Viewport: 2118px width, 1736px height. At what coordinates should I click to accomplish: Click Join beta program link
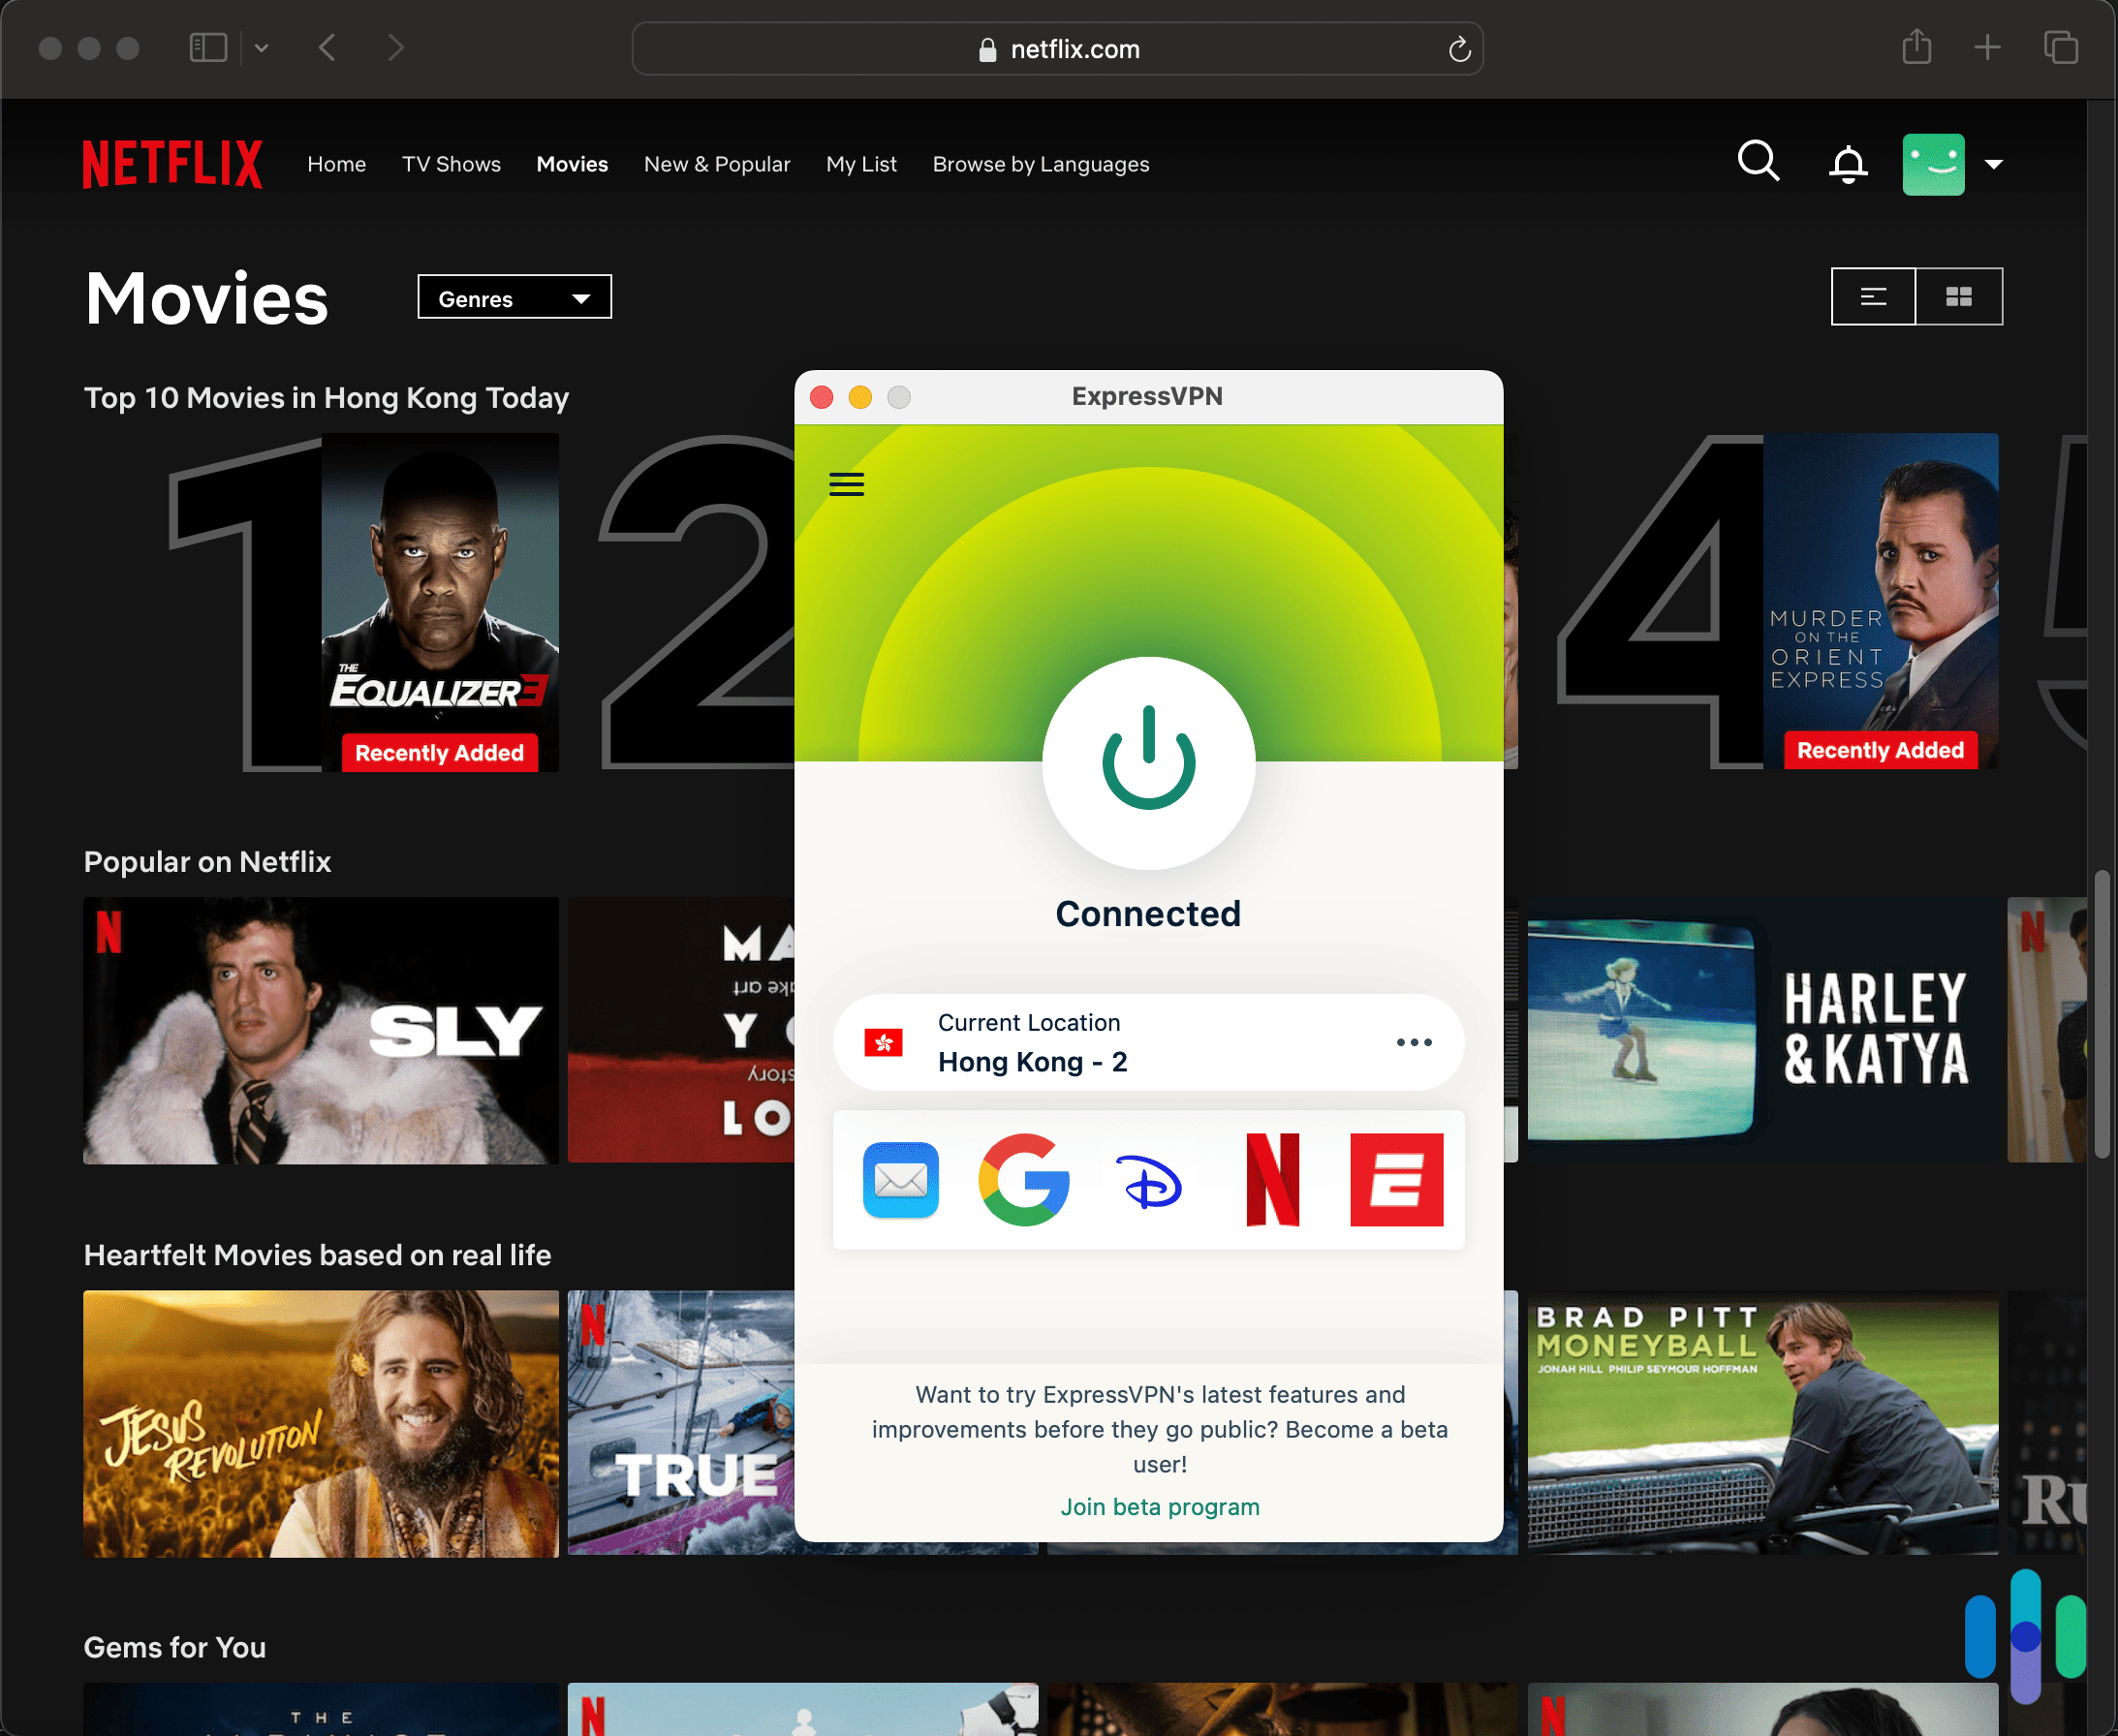click(1160, 1507)
